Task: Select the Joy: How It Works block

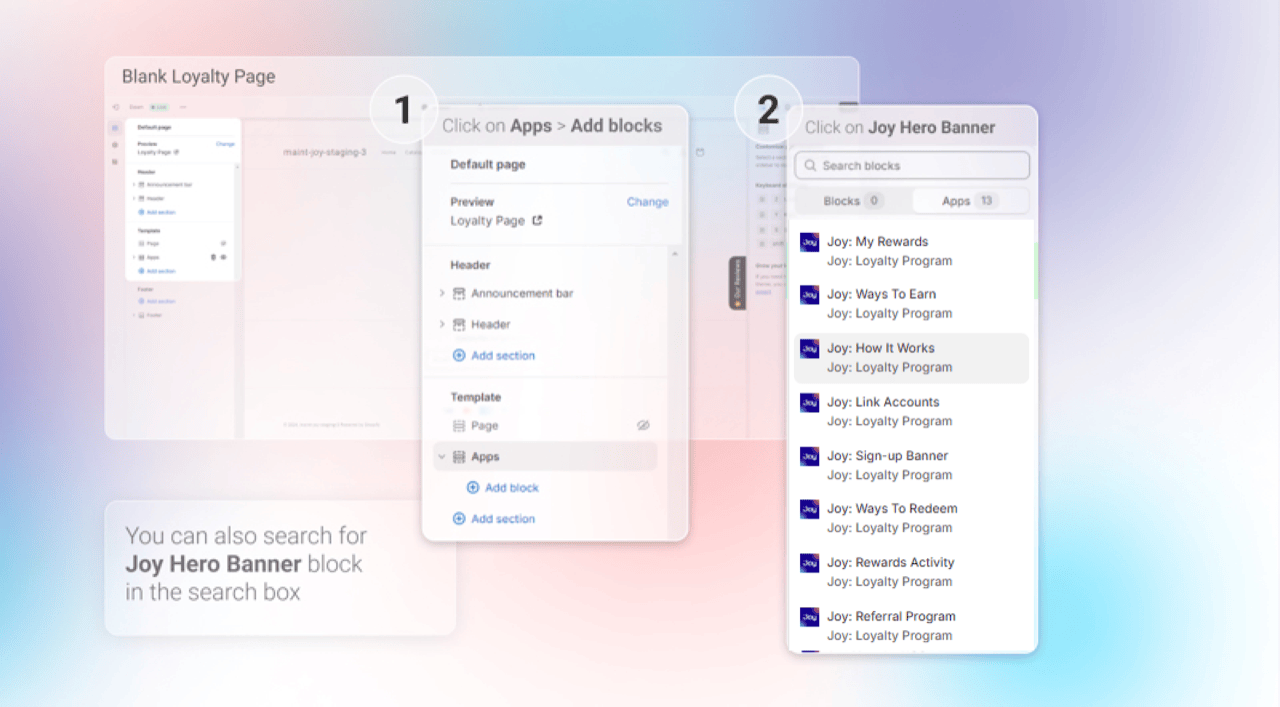Action: (912, 358)
